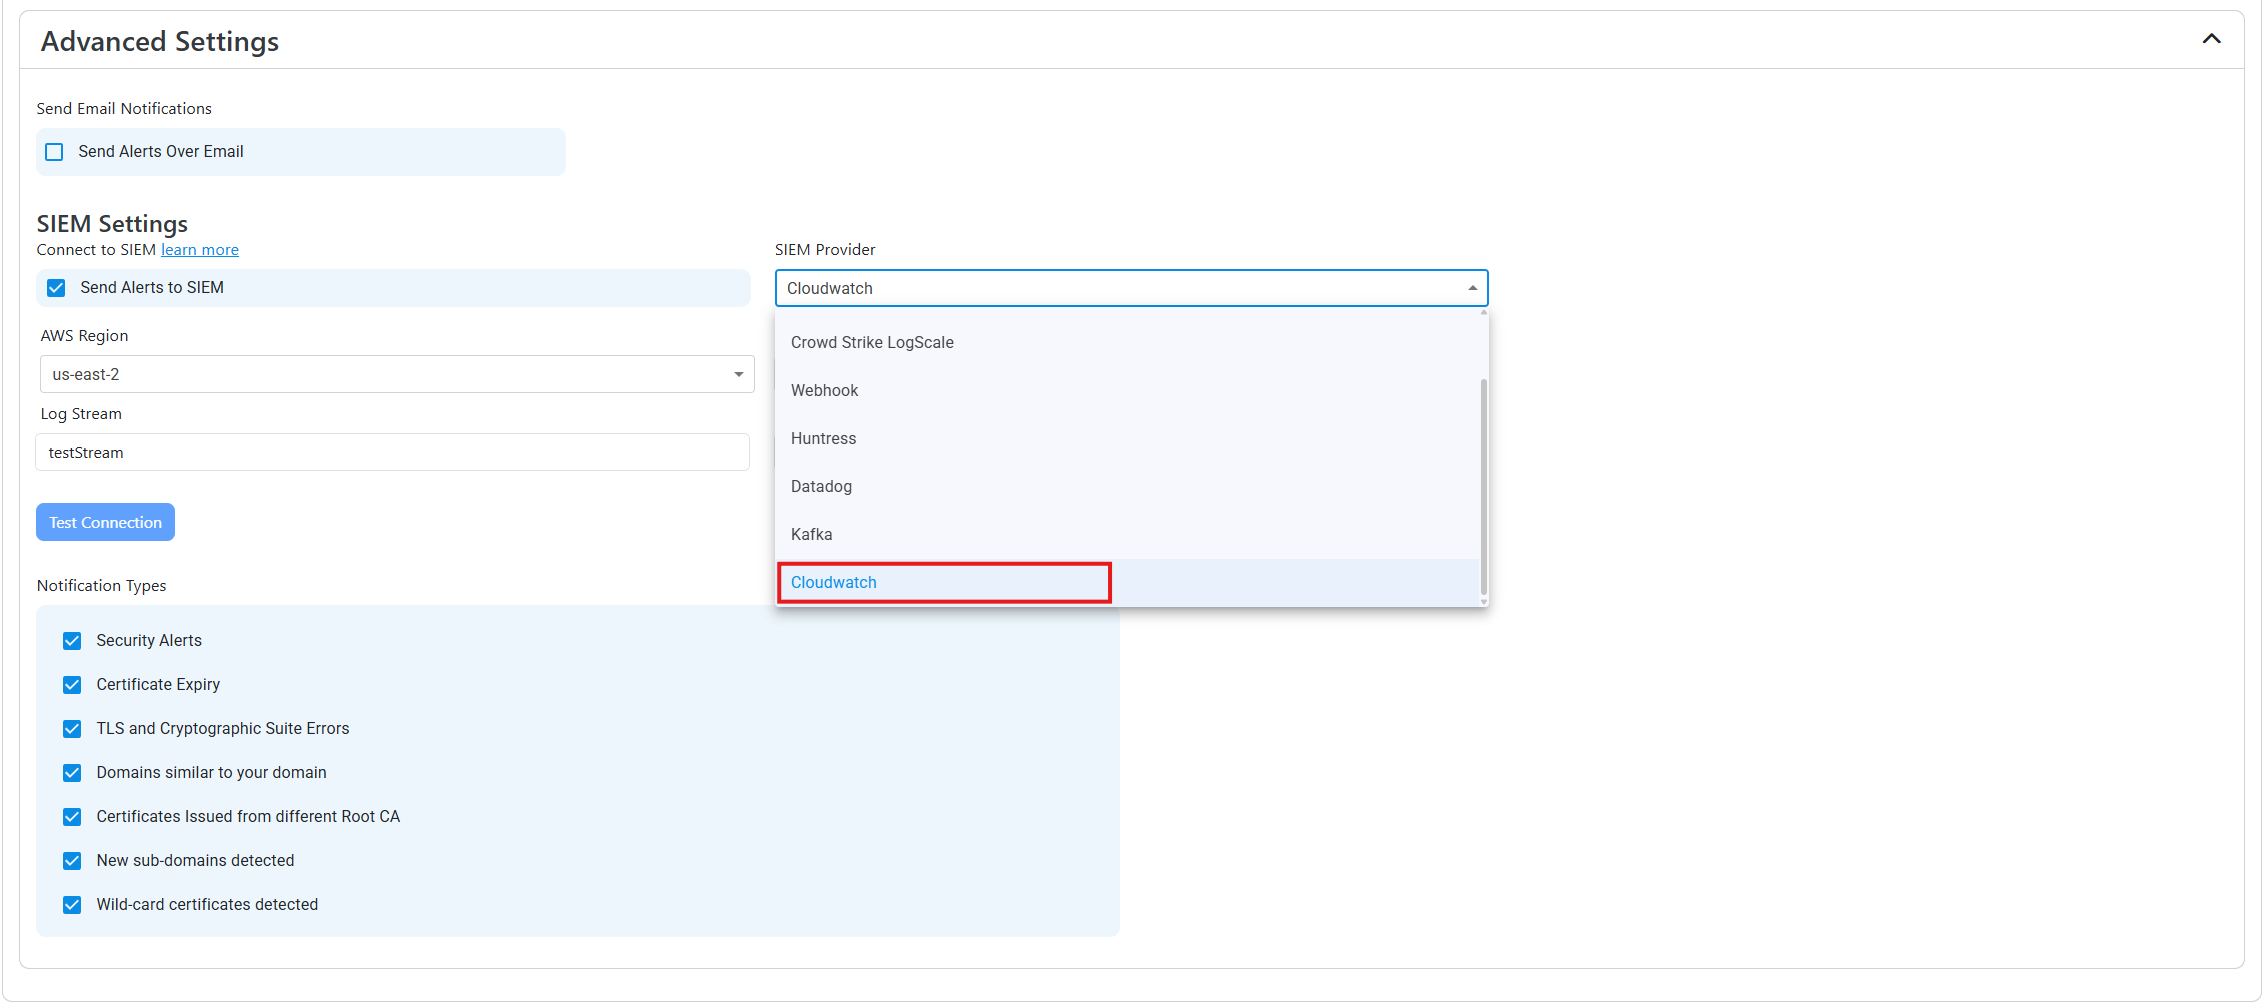Open the learn more link

[199, 249]
